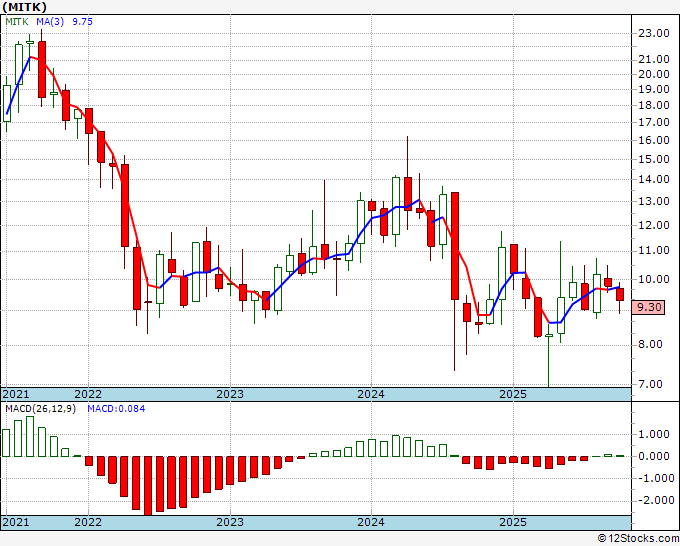Select 2023 on the MACD timeline
This screenshot has width=680, height=546.
230,522
